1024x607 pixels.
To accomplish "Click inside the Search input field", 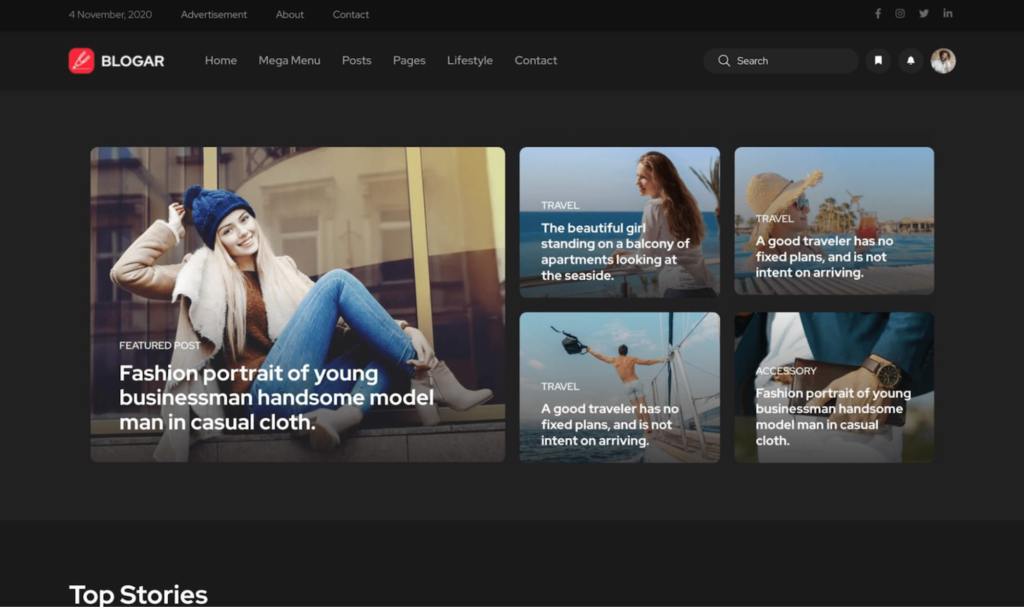I will click(780, 61).
